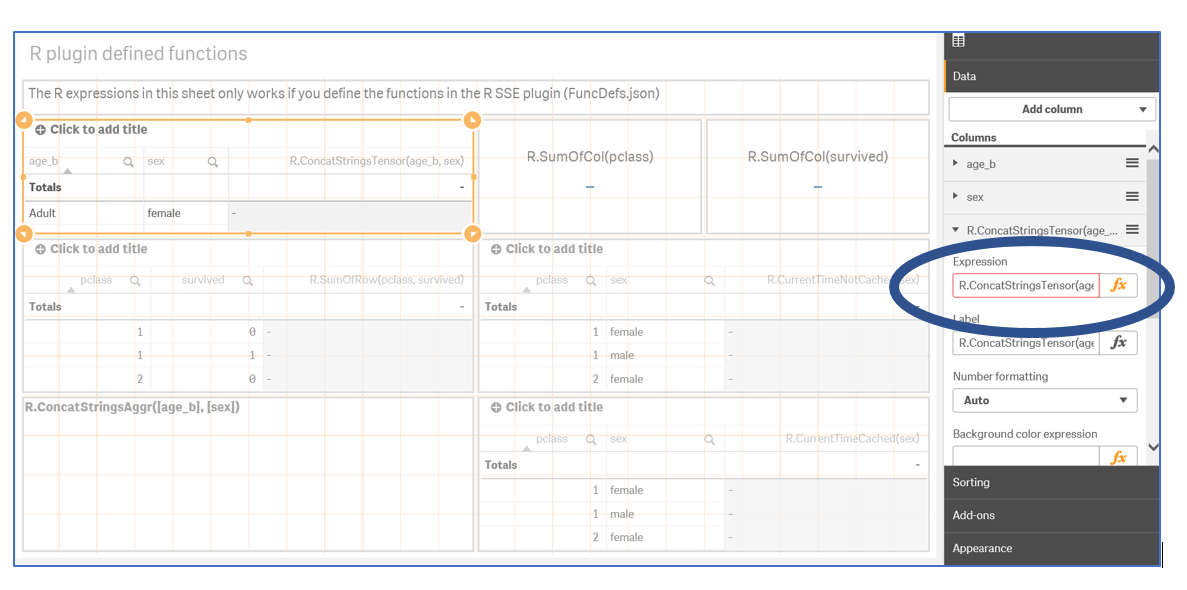
Task: Click to add title on the selected table
Action: click(98, 130)
